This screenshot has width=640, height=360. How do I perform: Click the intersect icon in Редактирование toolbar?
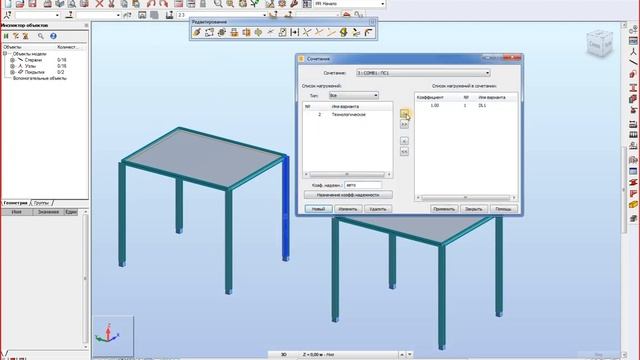click(x=307, y=32)
